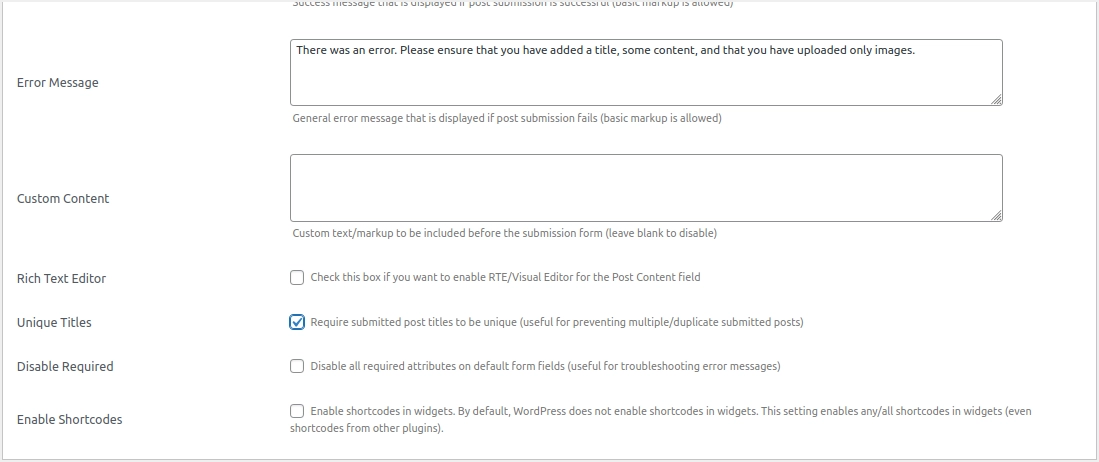The image size is (1099, 462).
Task: Click the "Enable Shortcodes" row label
Action: coord(70,420)
